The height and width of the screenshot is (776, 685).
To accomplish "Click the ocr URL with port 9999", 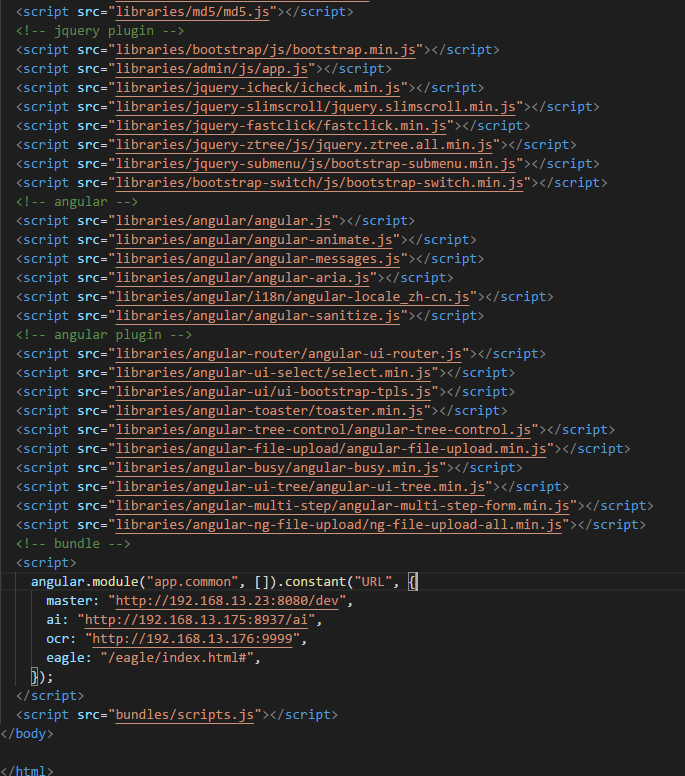I will [x=194, y=638].
